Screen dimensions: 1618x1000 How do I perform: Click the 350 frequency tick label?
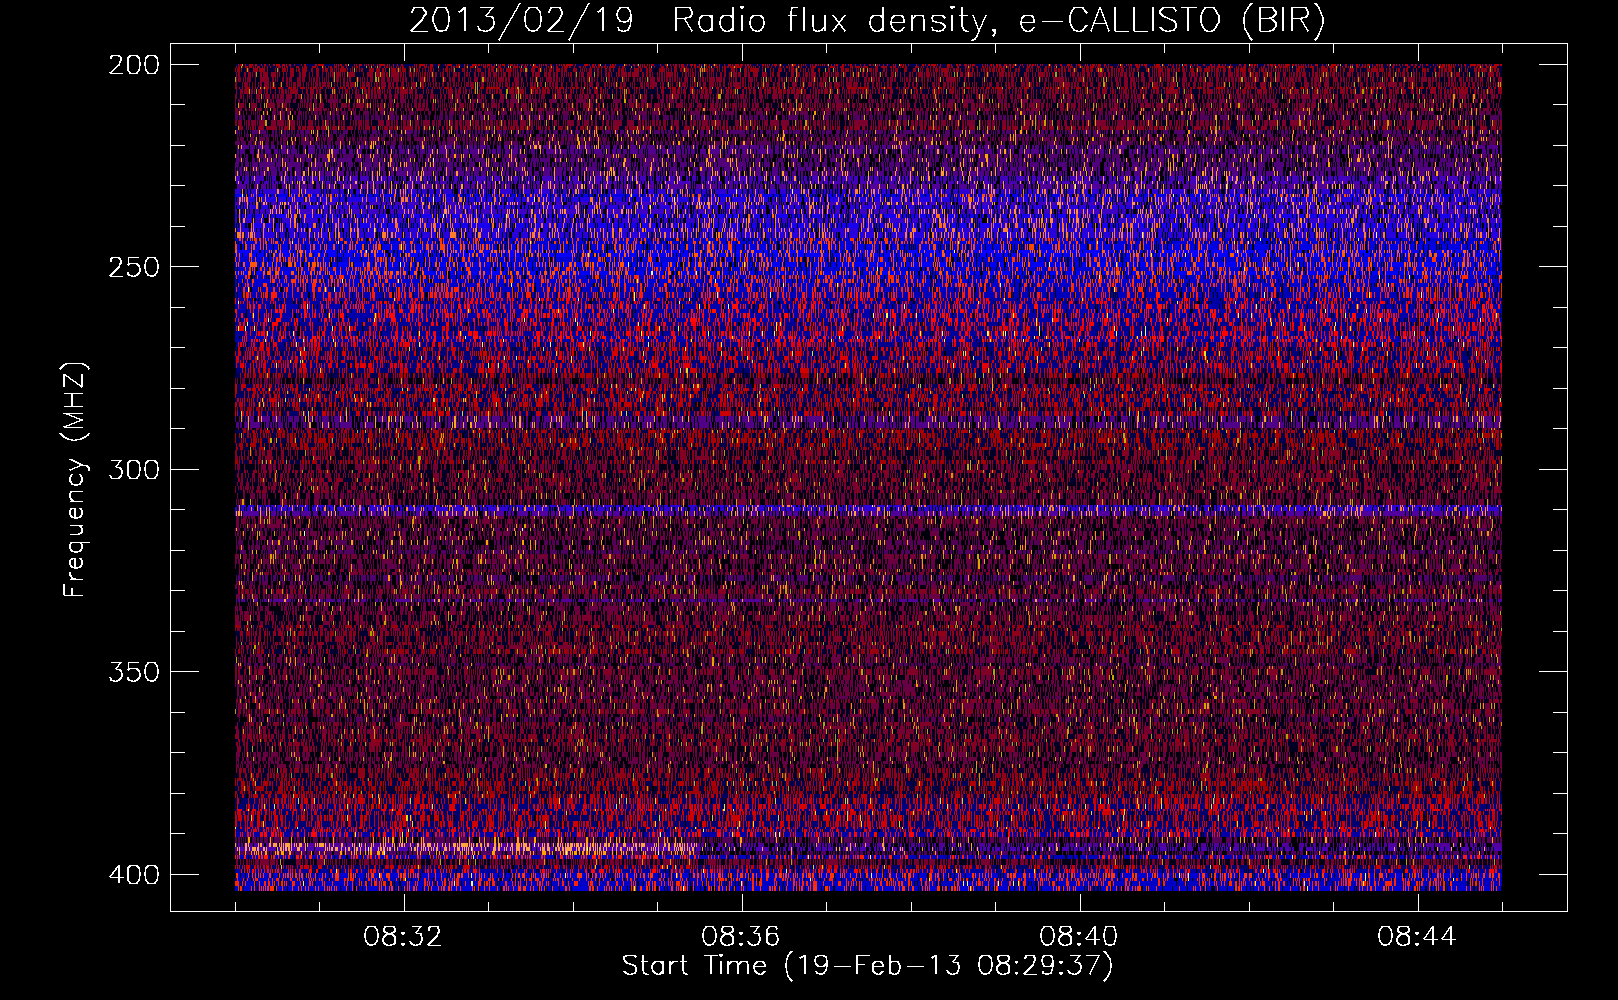coord(133,672)
